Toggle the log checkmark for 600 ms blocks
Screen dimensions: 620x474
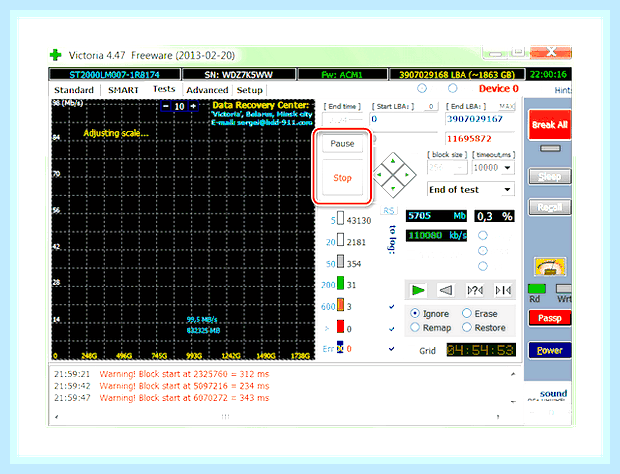(x=391, y=307)
